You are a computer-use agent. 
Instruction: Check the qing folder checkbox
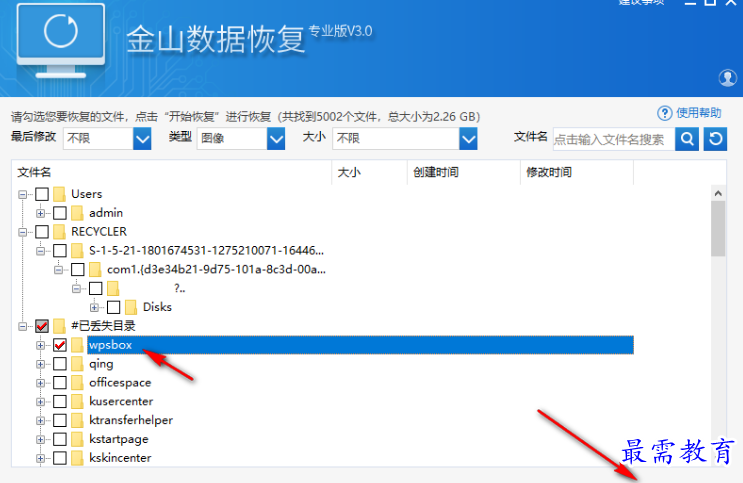click(x=60, y=364)
